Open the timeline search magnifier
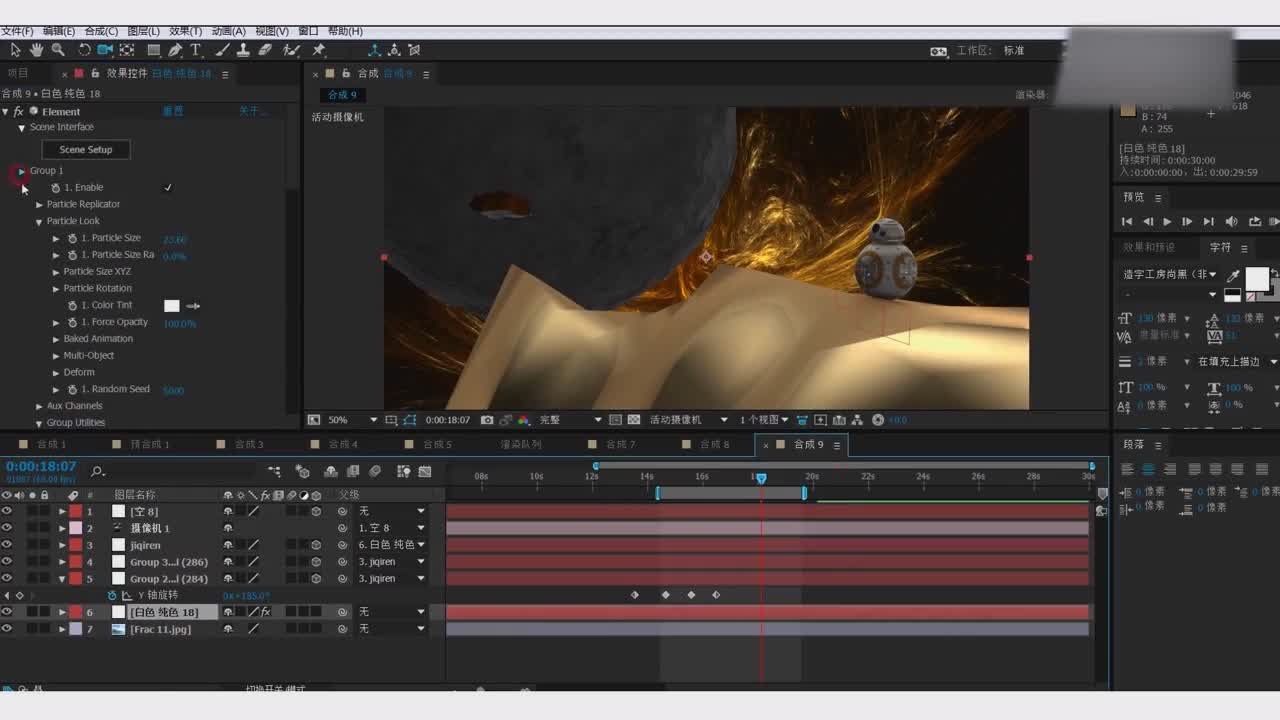The height and width of the screenshot is (720, 1280). (97, 471)
